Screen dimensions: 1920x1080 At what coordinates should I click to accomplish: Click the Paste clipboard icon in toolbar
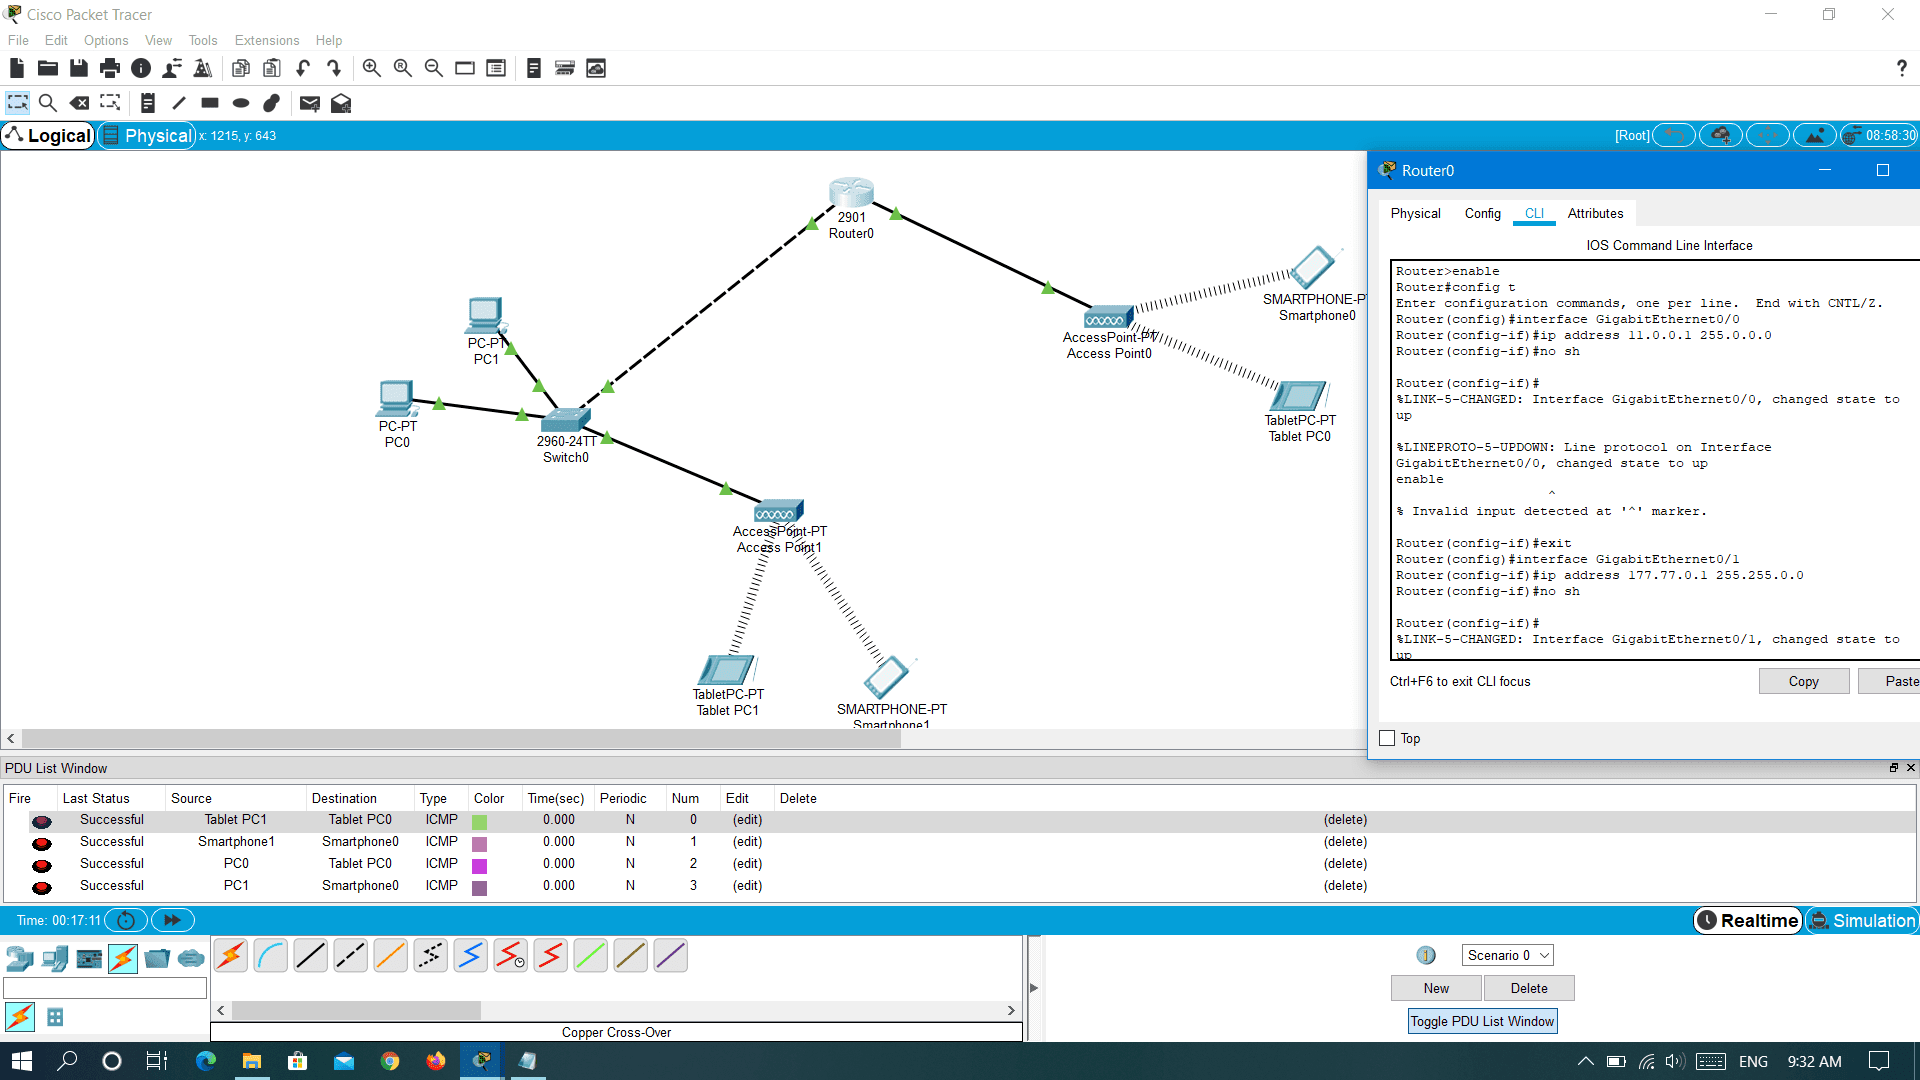pyautogui.click(x=272, y=68)
